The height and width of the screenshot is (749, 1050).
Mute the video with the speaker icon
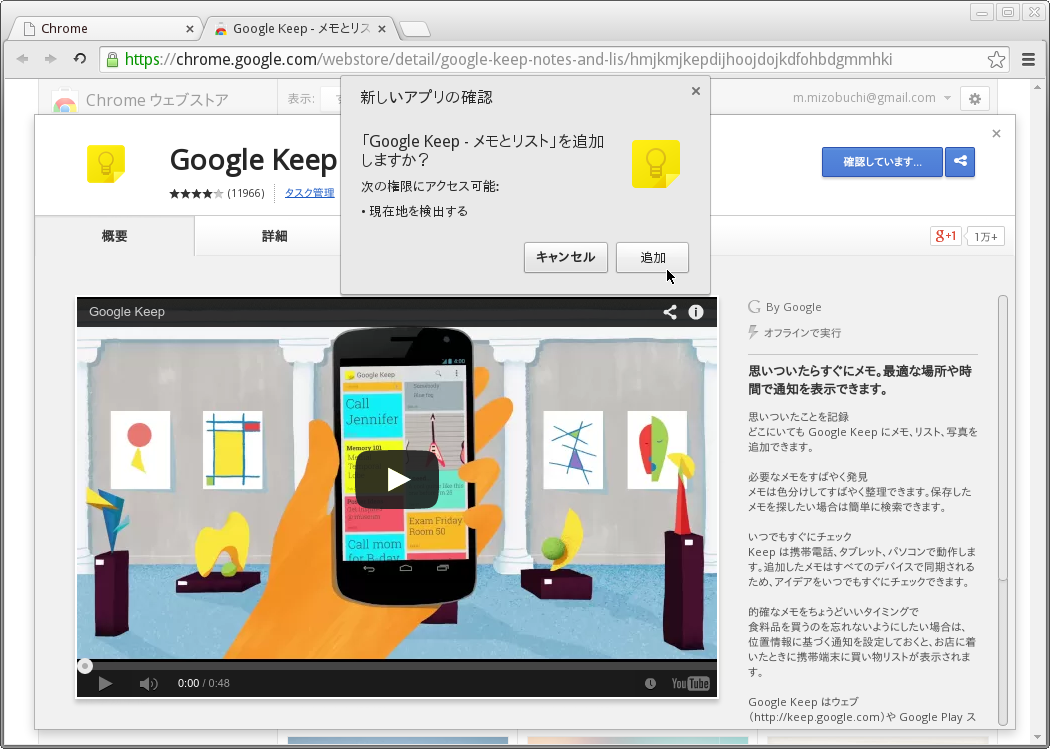148,683
